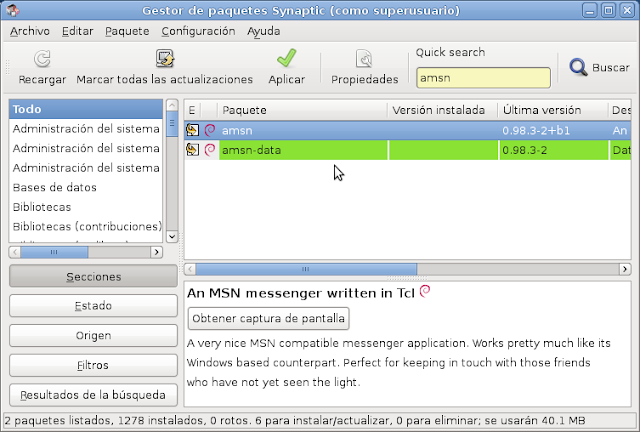
Task: Click package list horizontal scrollbar thumb
Action: pyautogui.click(x=306, y=269)
